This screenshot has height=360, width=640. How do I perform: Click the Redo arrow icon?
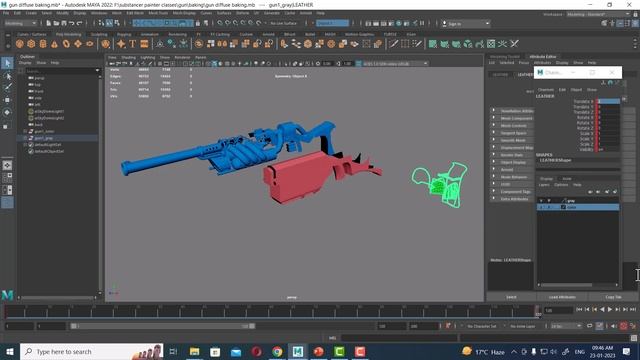point(80,23)
